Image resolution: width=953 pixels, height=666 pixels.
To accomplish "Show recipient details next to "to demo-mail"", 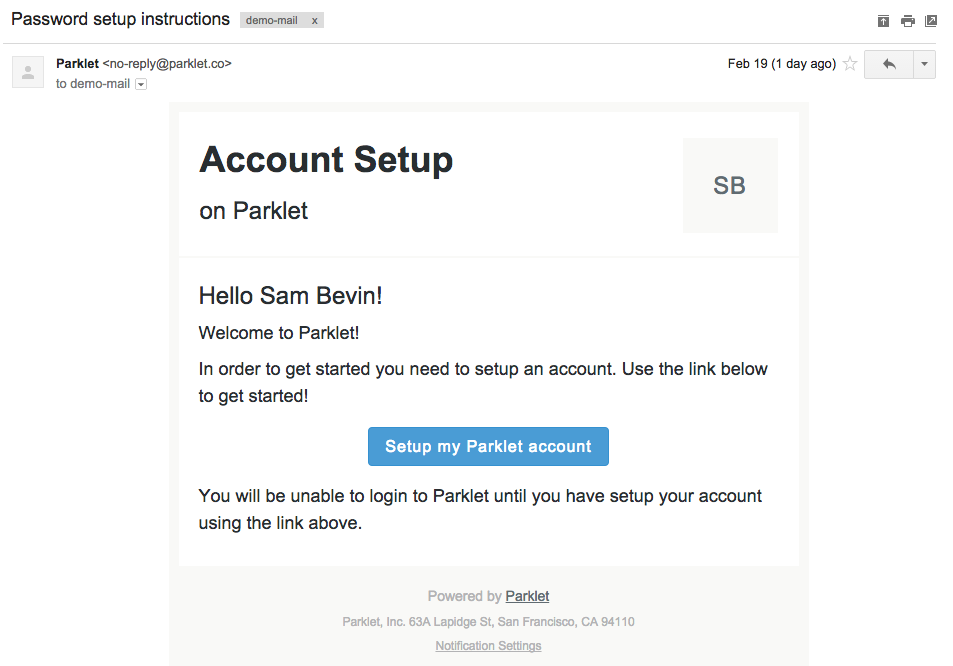I will pyautogui.click(x=141, y=85).
